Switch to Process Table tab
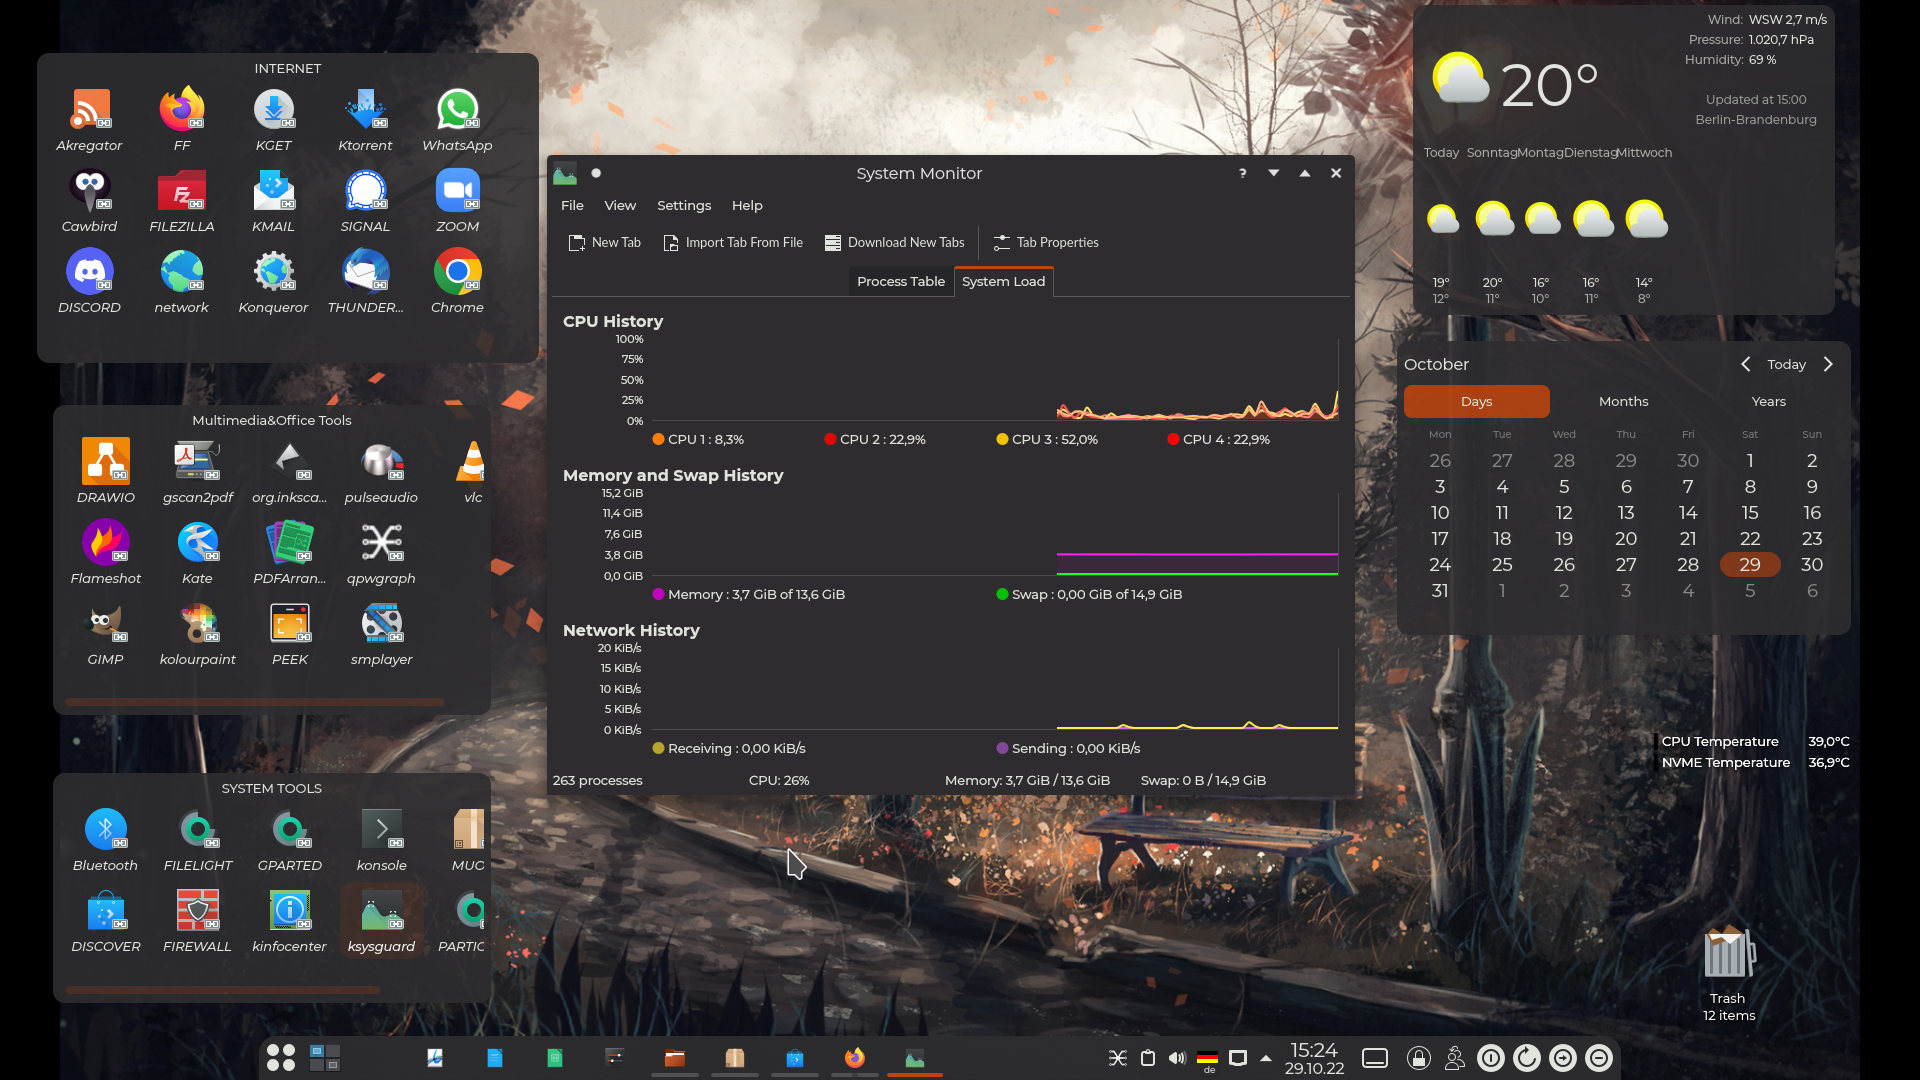The width and height of the screenshot is (1920, 1080). (x=901, y=282)
